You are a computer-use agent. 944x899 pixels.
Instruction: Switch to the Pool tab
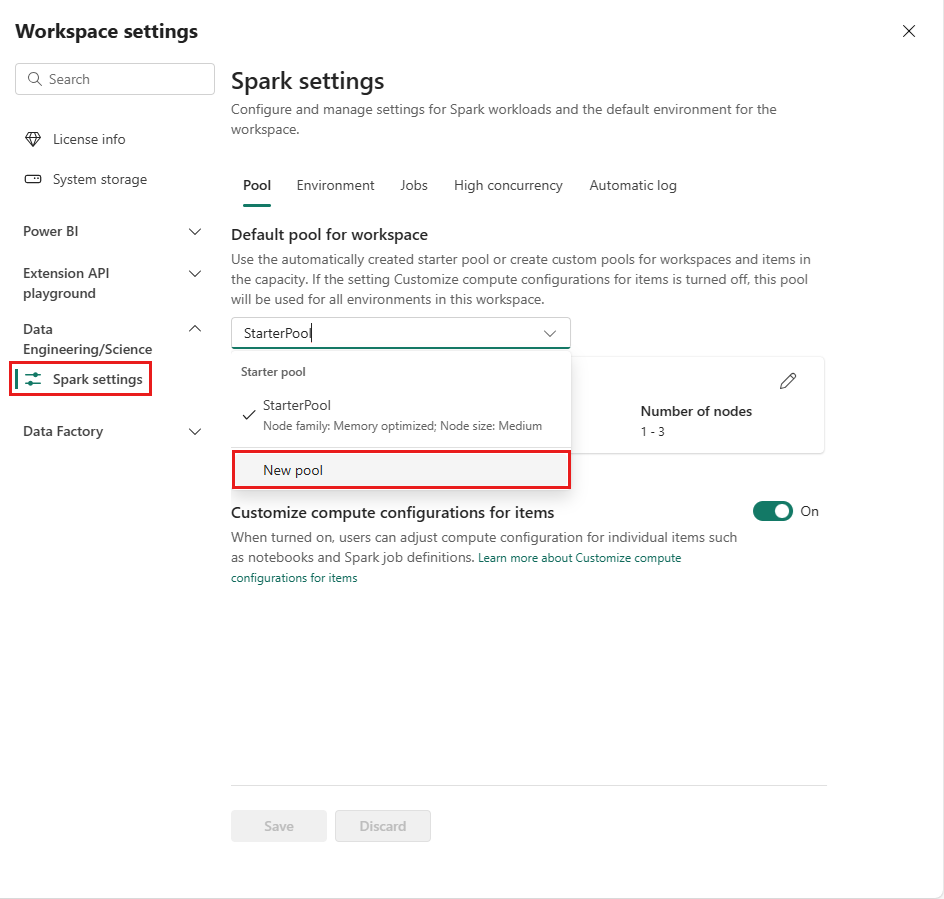[x=257, y=185]
